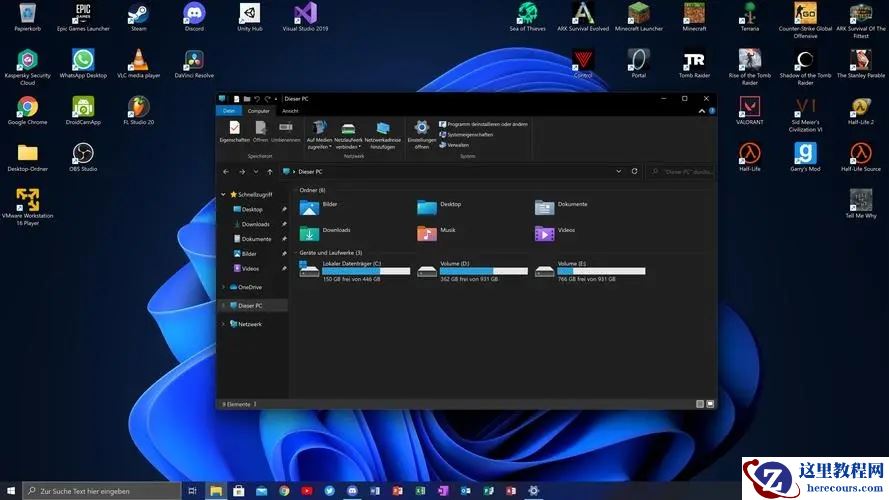This screenshot has width=889, height=500.
Task: Select Dokumente in navigation sidebar
Action: click(x=256, y=239)
